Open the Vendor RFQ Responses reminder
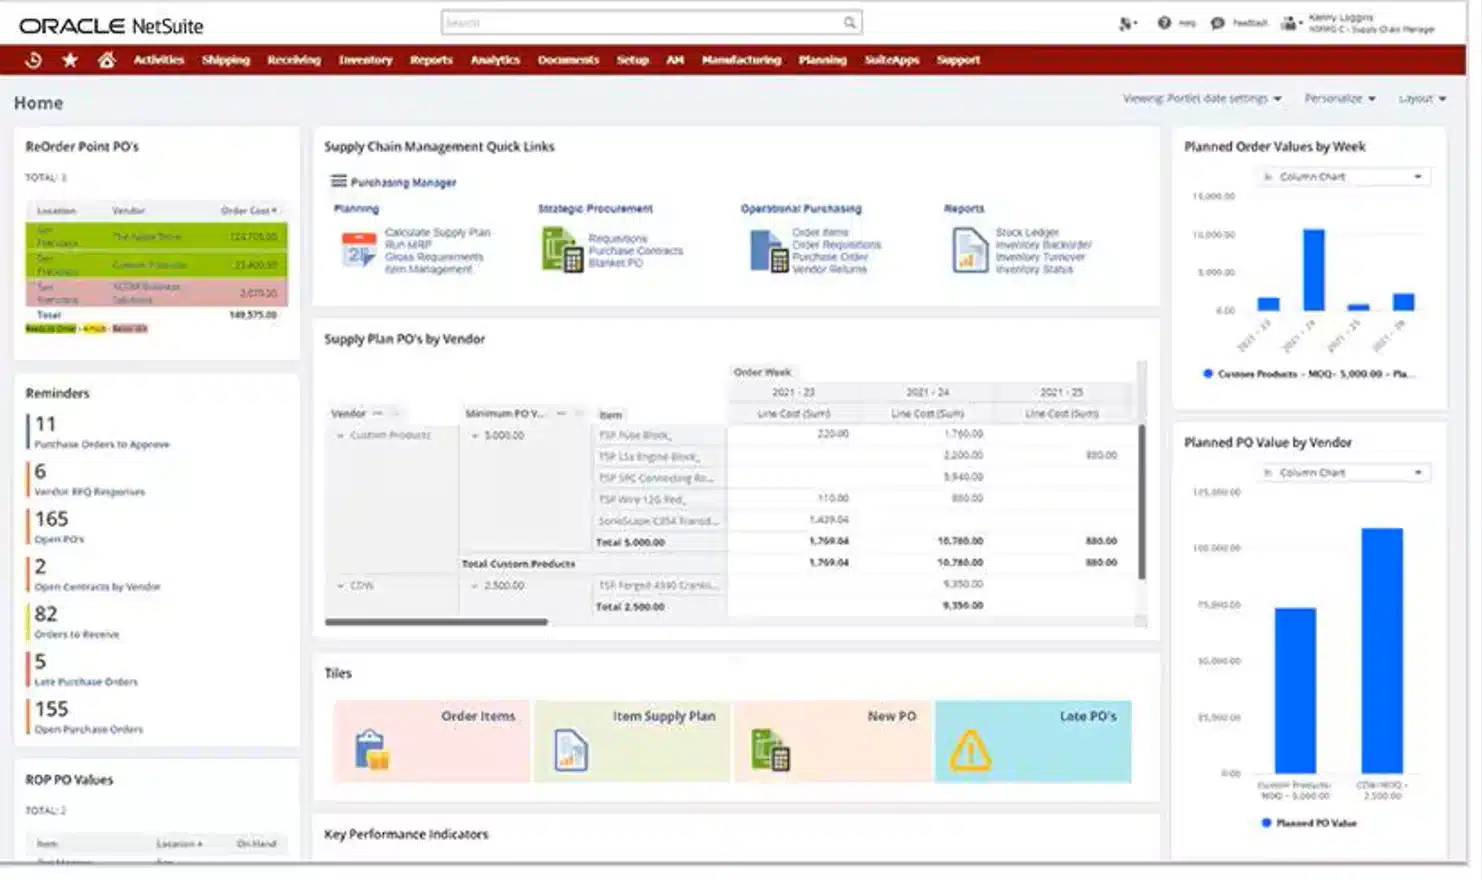 [x=89, y=492]
